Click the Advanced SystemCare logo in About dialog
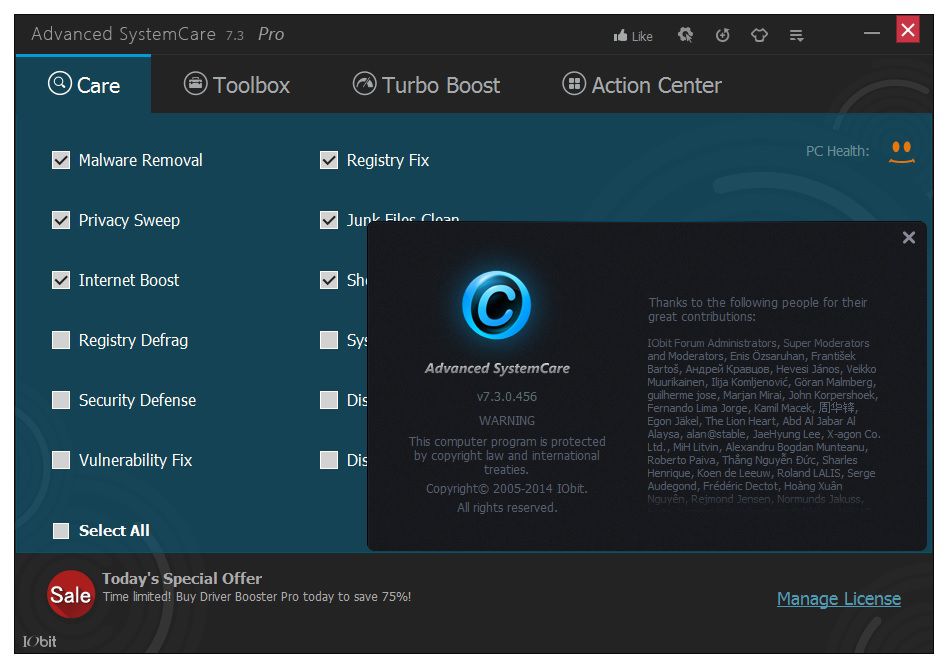 (x=496, y=304)
